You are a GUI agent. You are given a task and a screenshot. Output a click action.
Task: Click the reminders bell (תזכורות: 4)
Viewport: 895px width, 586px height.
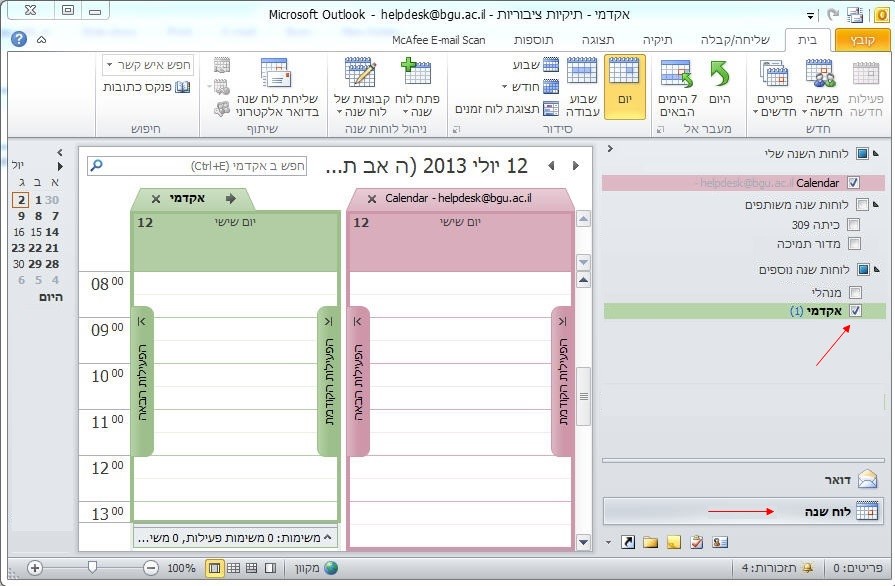point(807,568)
